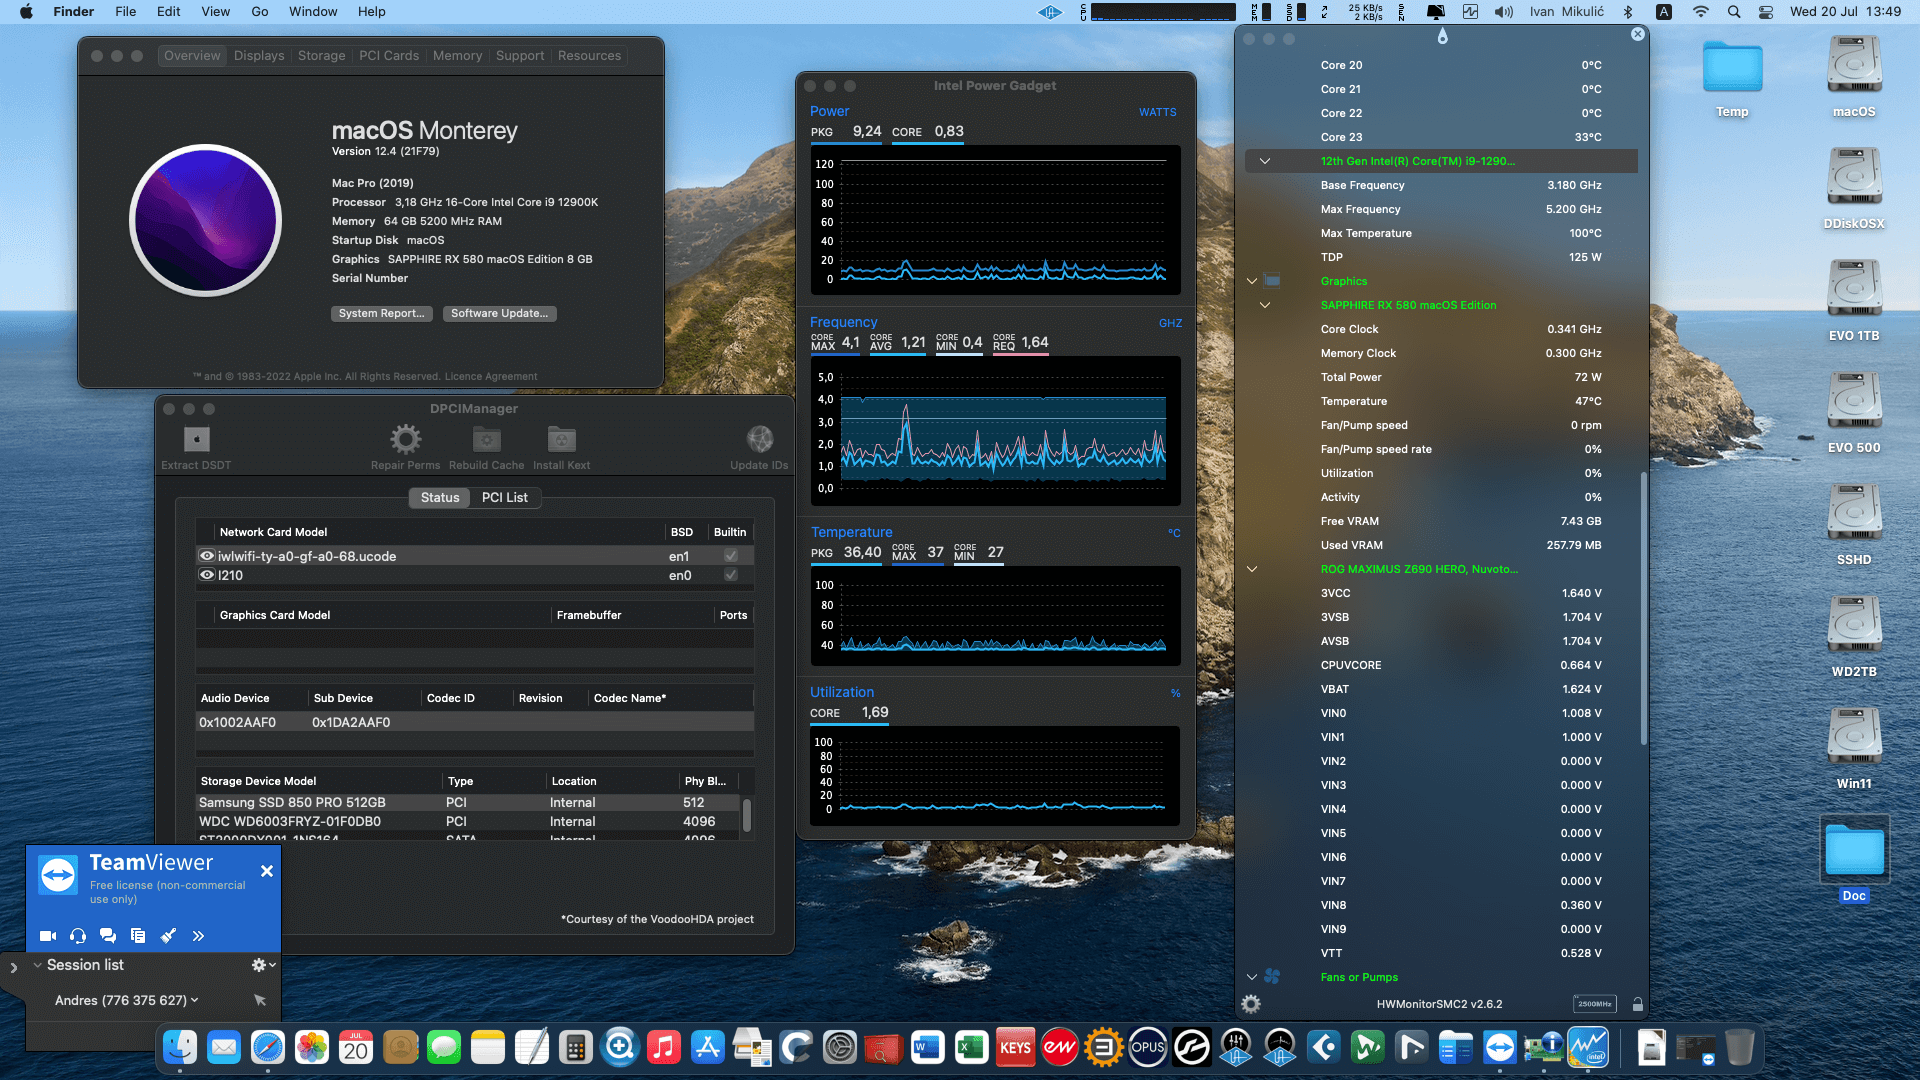Open volume control in menu bar
Viewport: 1920px width, 1080px height.
click(x=1504, y=12)
